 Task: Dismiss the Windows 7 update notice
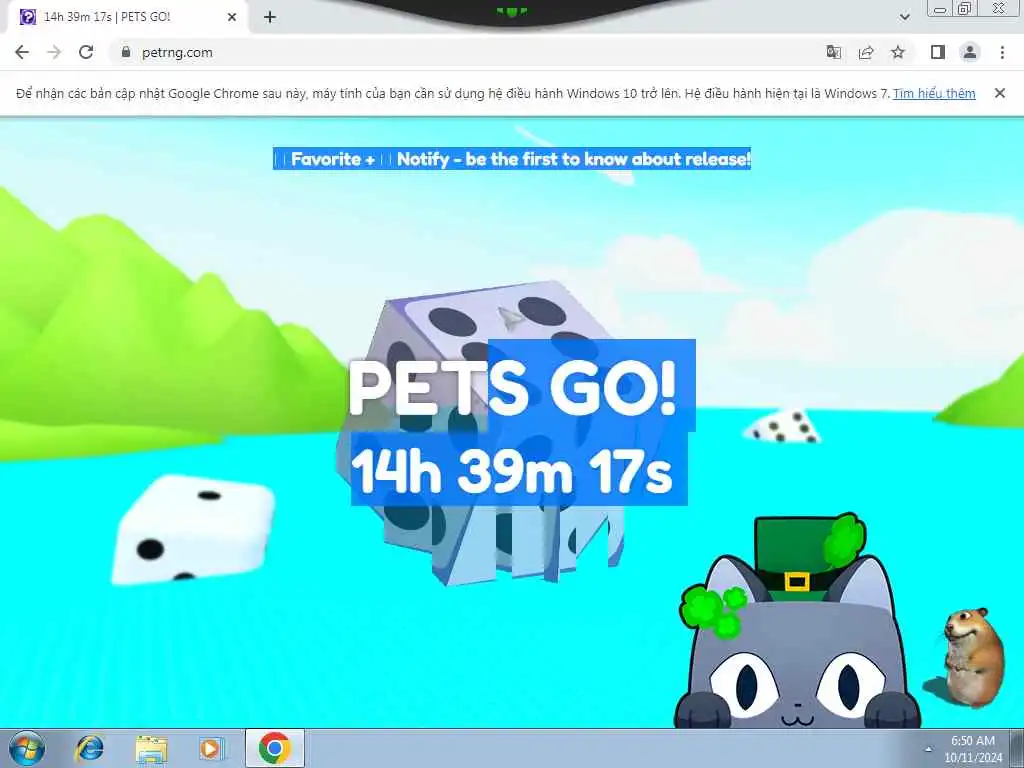[x=1000, y=93]
